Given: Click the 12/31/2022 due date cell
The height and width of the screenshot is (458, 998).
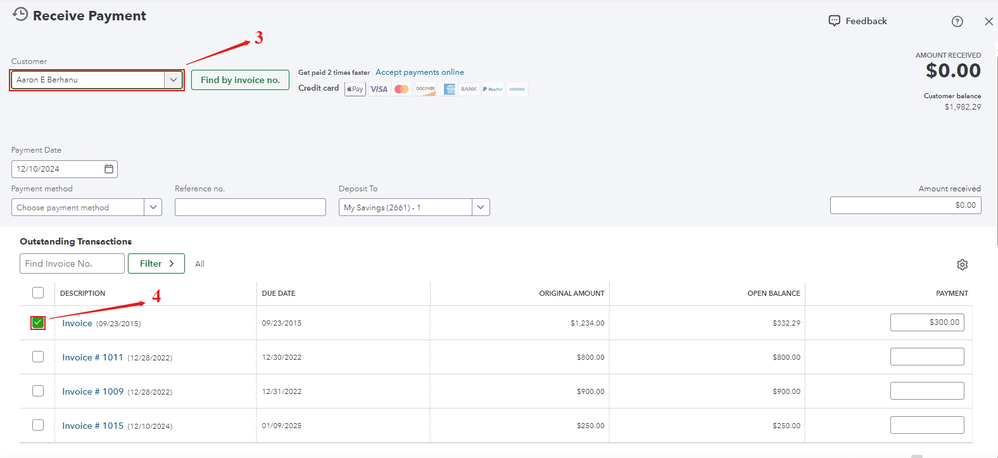Looking at the screenshot, I should point(281,392).
